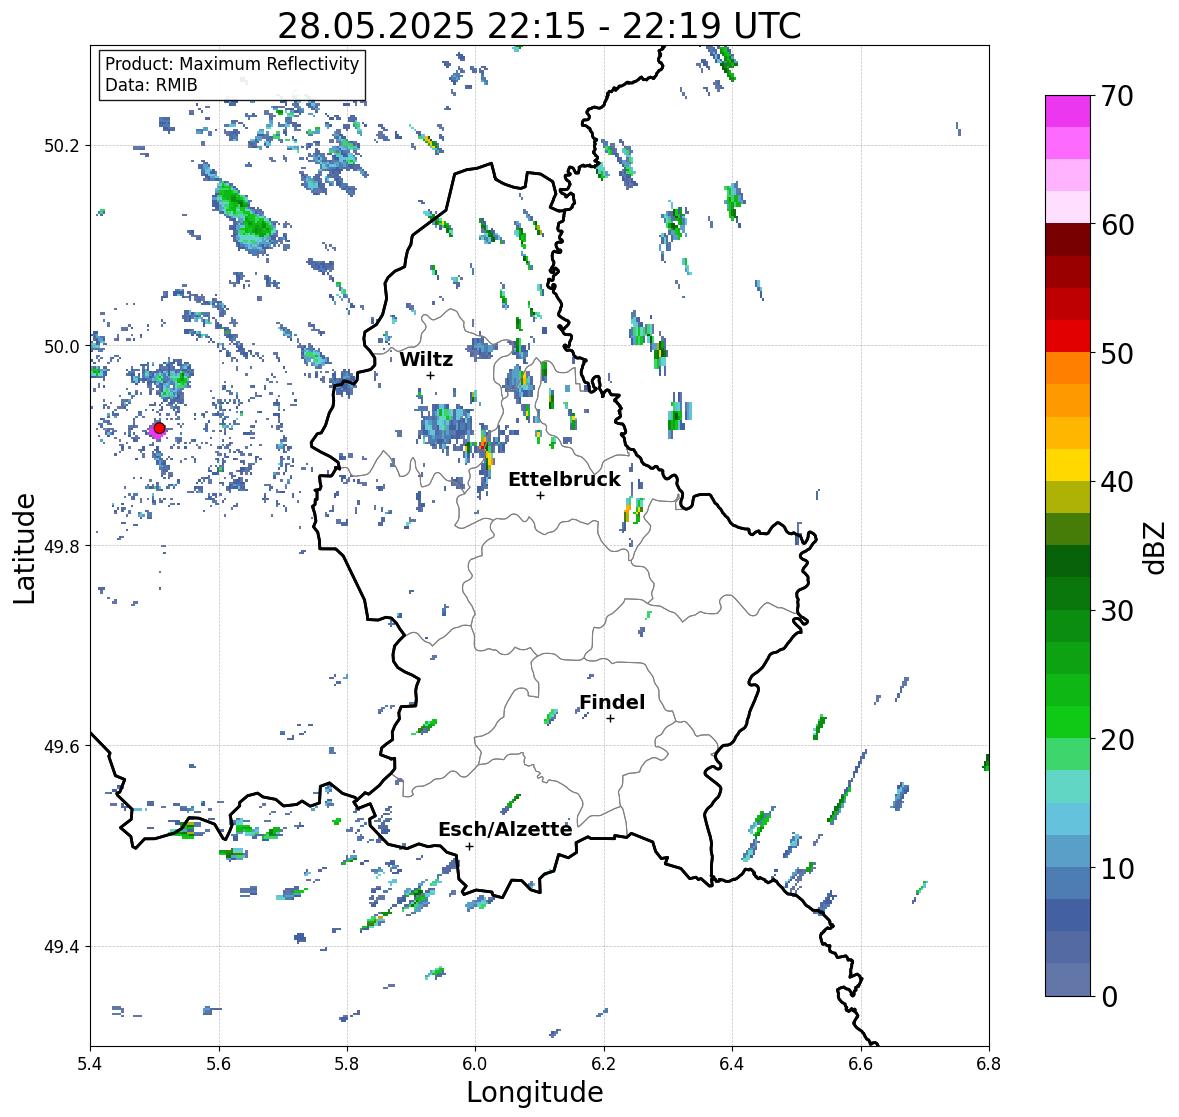Viewport: 1179px width, 1117px height.
Task: Click the latitude tick label 50.2
Action: pyautogui.click(x=62, y=146)
